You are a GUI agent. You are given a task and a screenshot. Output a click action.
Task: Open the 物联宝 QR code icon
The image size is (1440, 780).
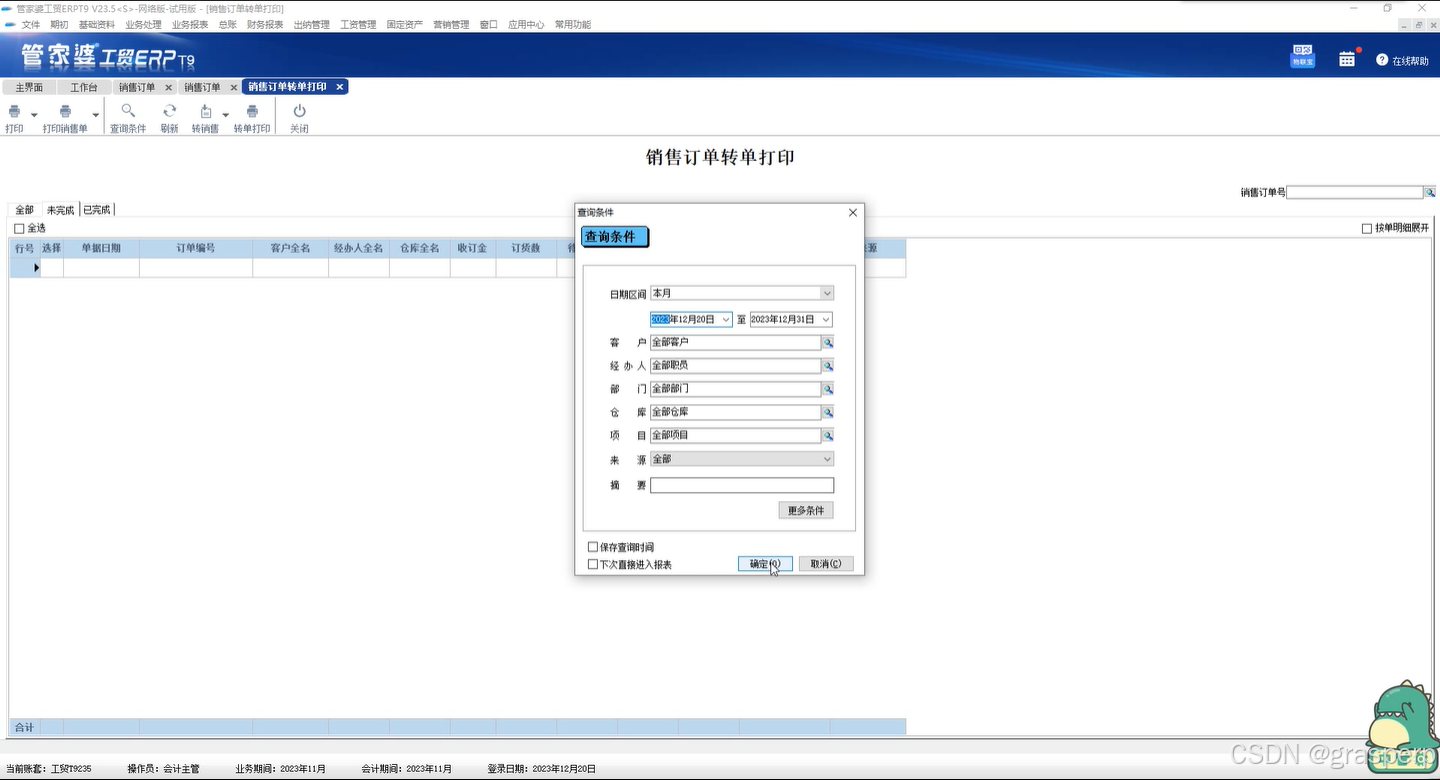1302,56
